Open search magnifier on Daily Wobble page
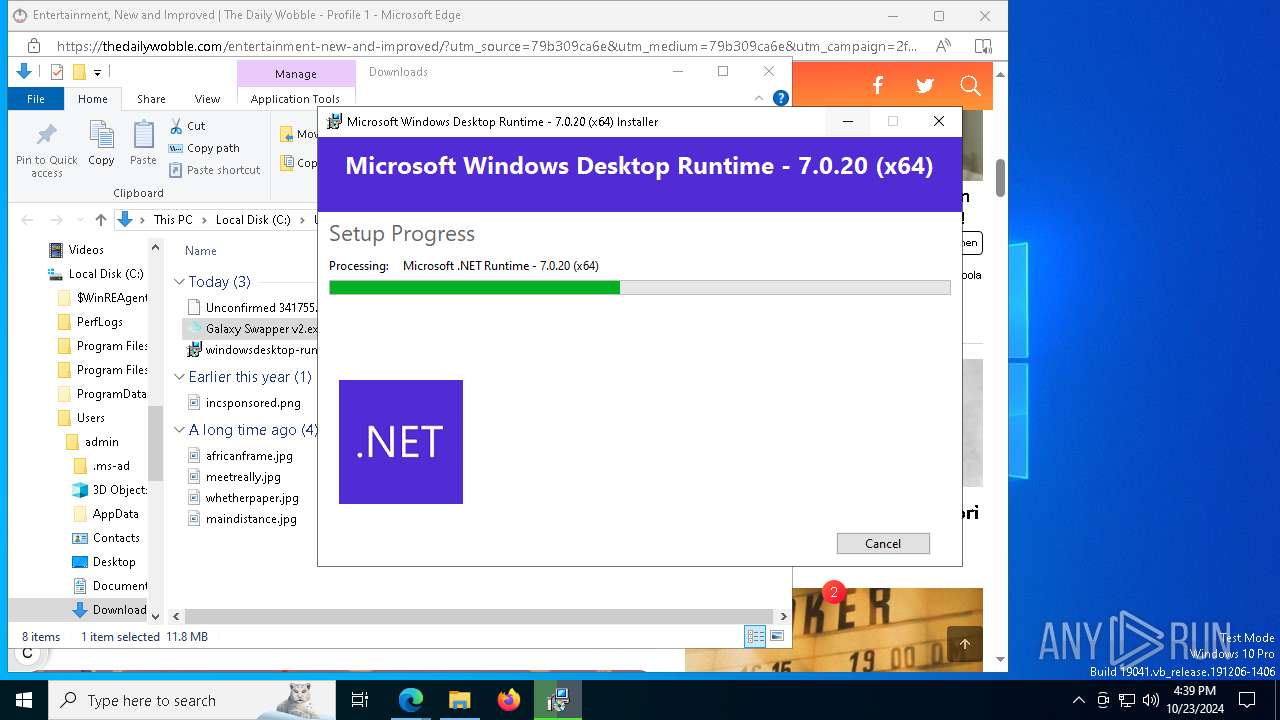 coord(970,86)
